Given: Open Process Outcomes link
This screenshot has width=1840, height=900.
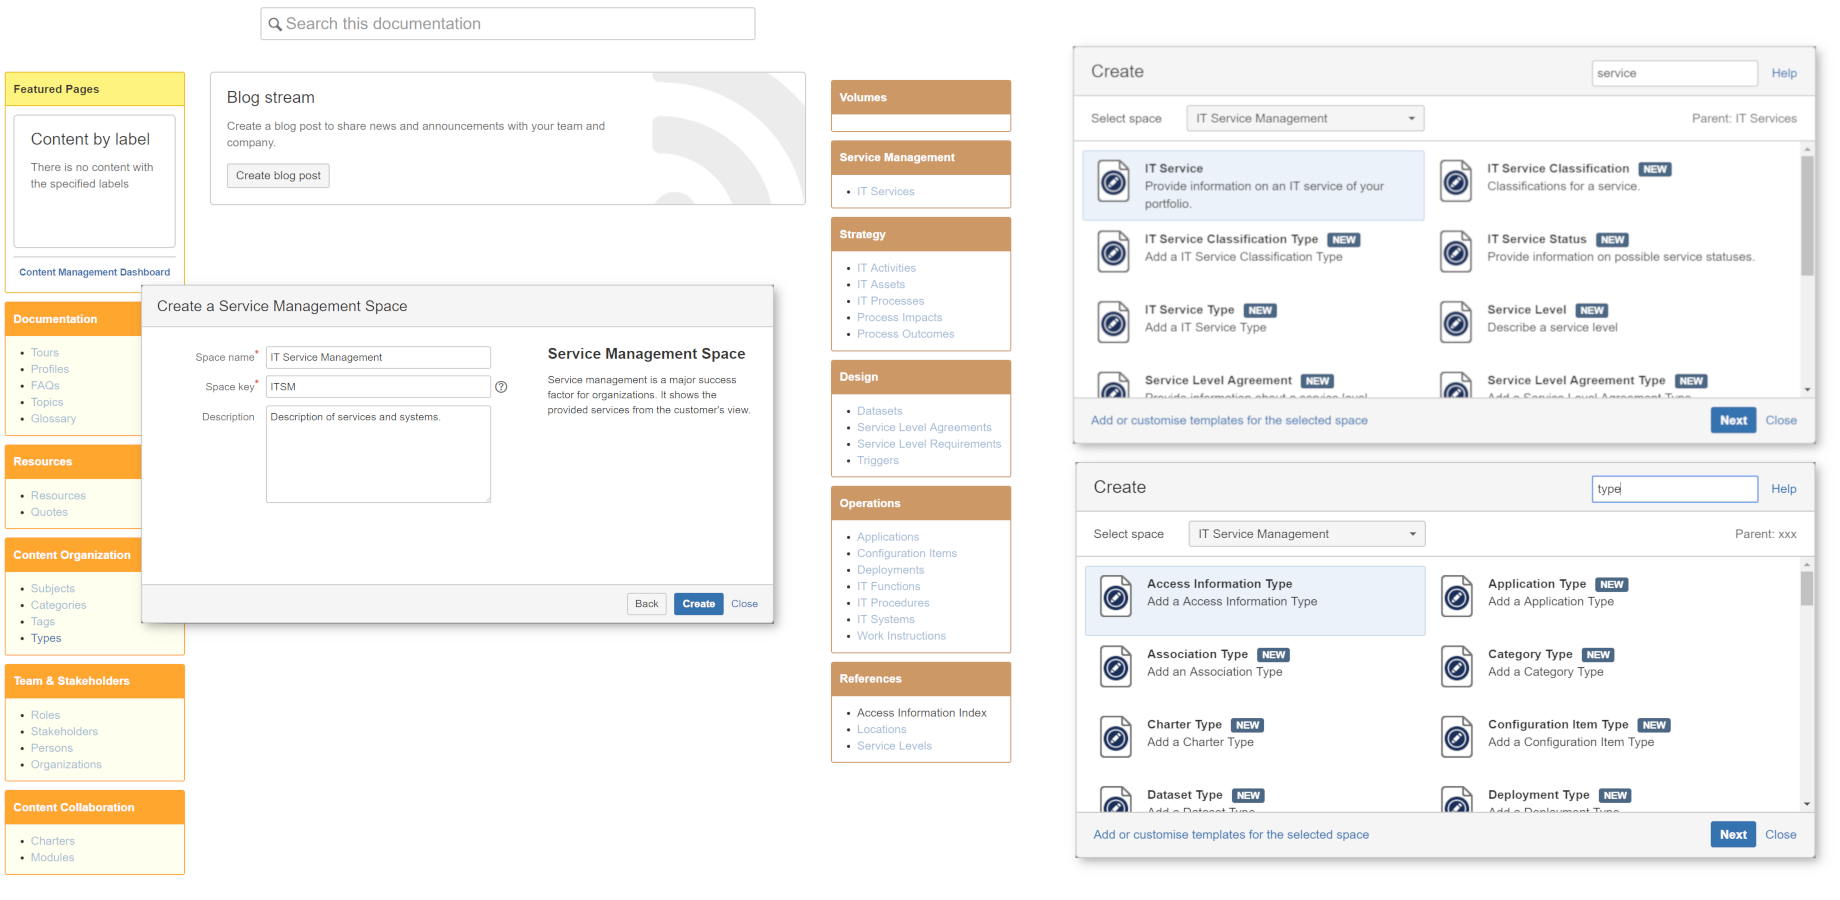Looking at the screenshot, I should [x=905, y=334].
